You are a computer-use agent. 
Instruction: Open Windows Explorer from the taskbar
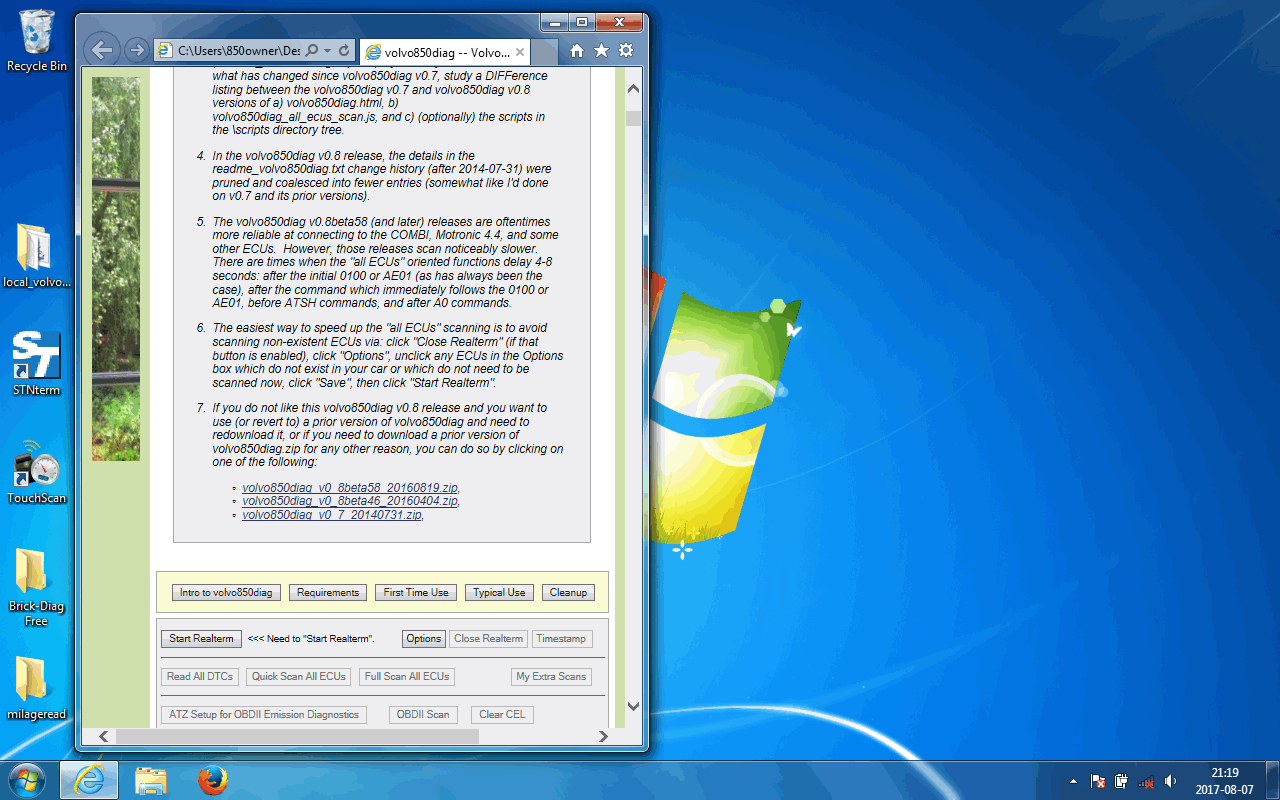click(151, 780)
